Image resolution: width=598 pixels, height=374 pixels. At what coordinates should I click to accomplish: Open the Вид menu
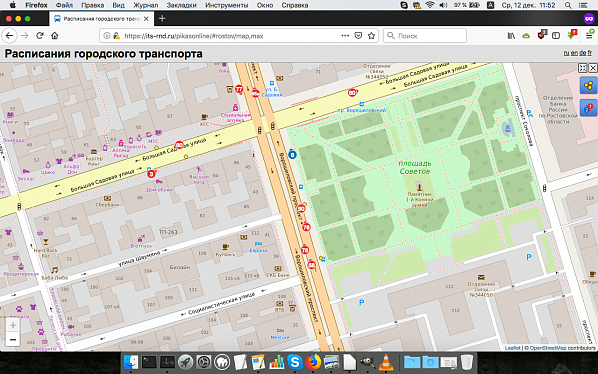point(119,5)
